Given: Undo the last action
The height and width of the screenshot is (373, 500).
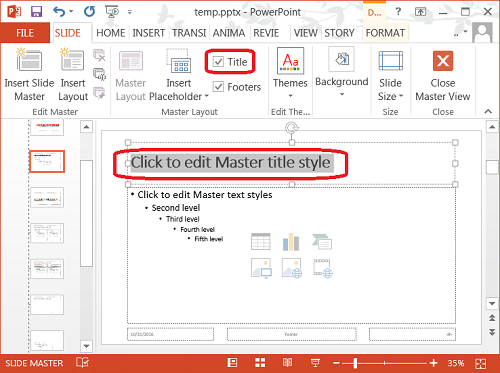Looking at the screenshot, I should pos(59,12).
